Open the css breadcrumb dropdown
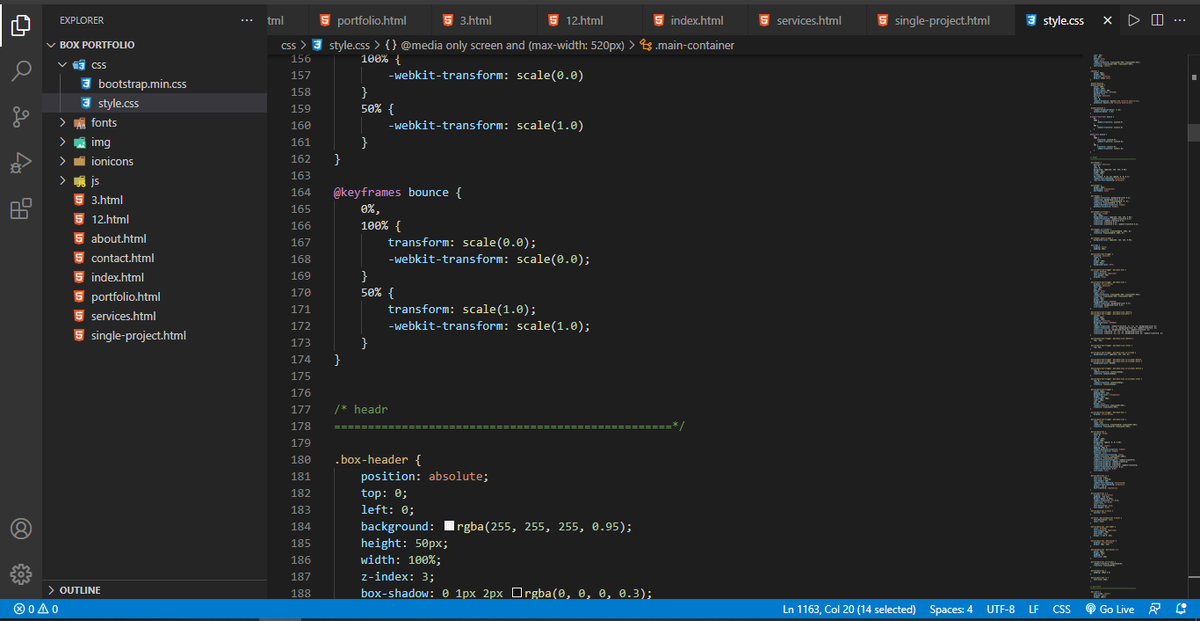 (288, 45)
